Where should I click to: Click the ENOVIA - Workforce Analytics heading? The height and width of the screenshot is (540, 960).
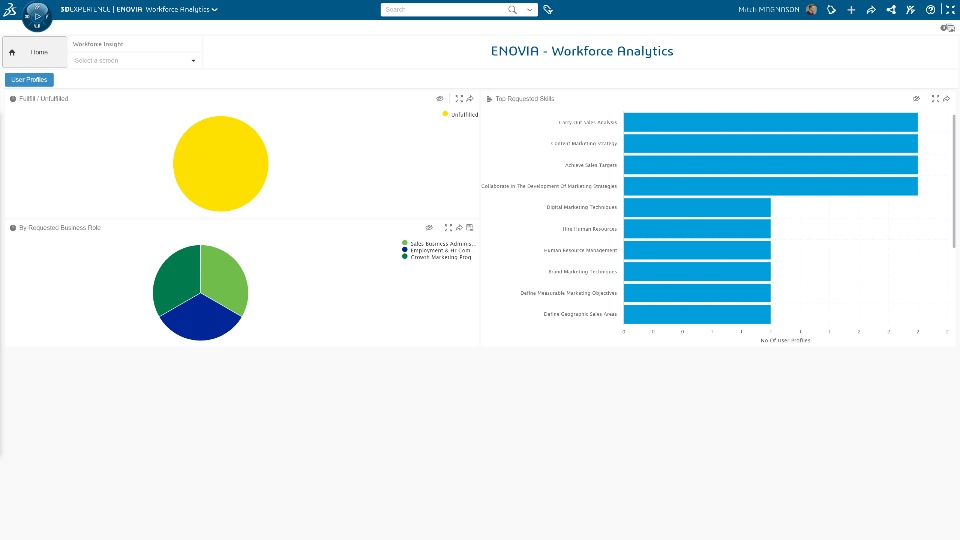pos(582,51)
